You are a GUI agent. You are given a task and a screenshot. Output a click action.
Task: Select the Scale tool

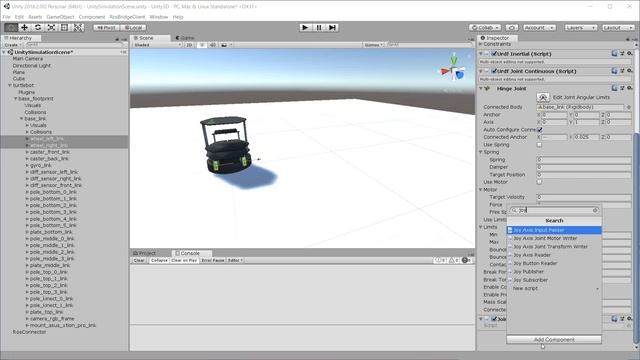pos(51,27)
